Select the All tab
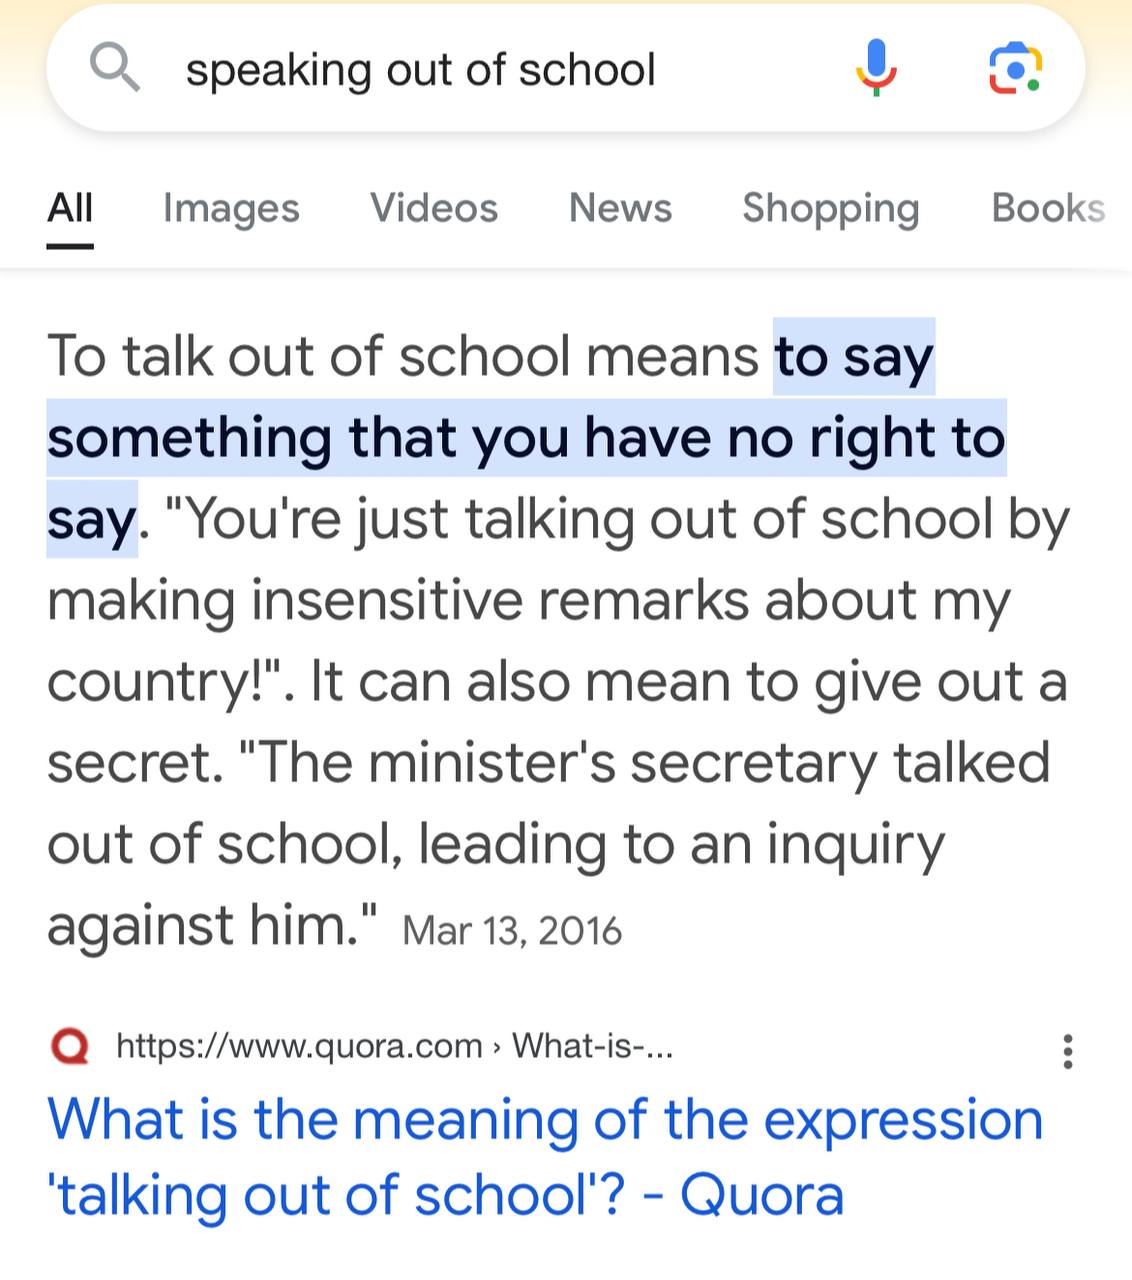 tap(70, 208)
